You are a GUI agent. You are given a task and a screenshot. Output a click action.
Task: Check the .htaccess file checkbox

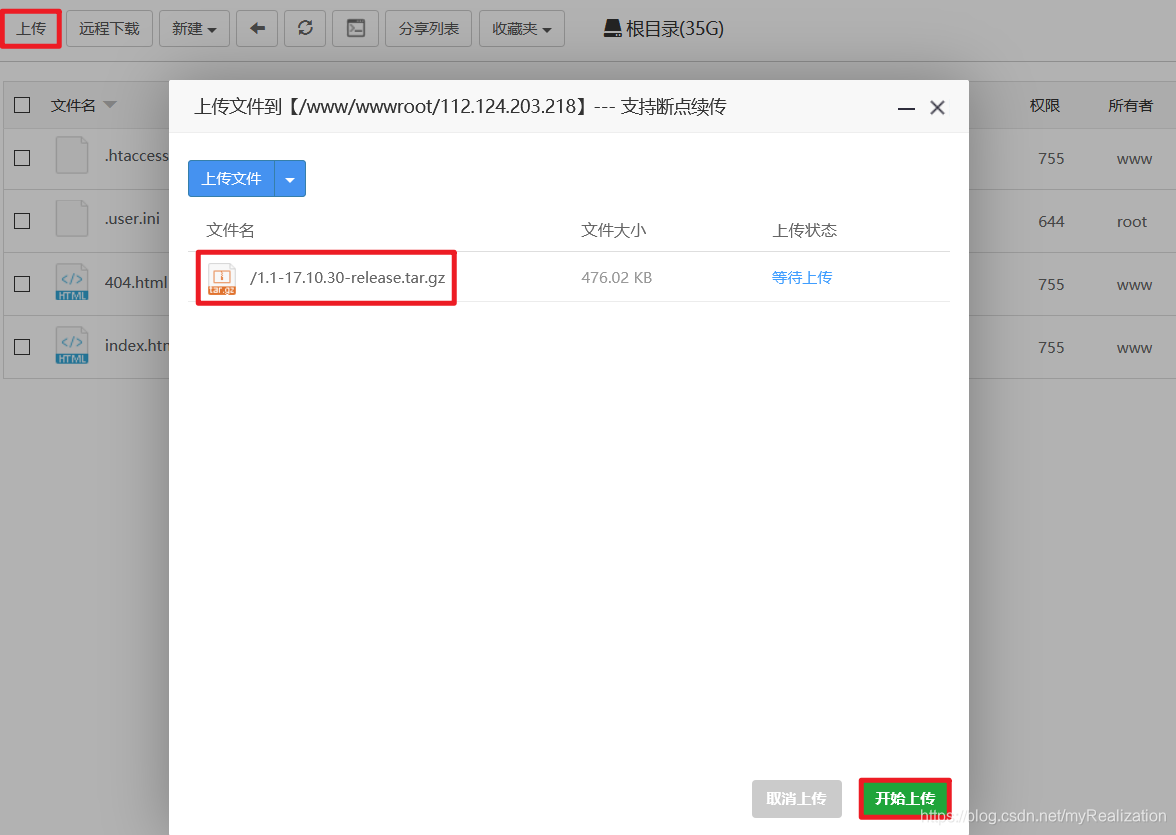point(22,158)
